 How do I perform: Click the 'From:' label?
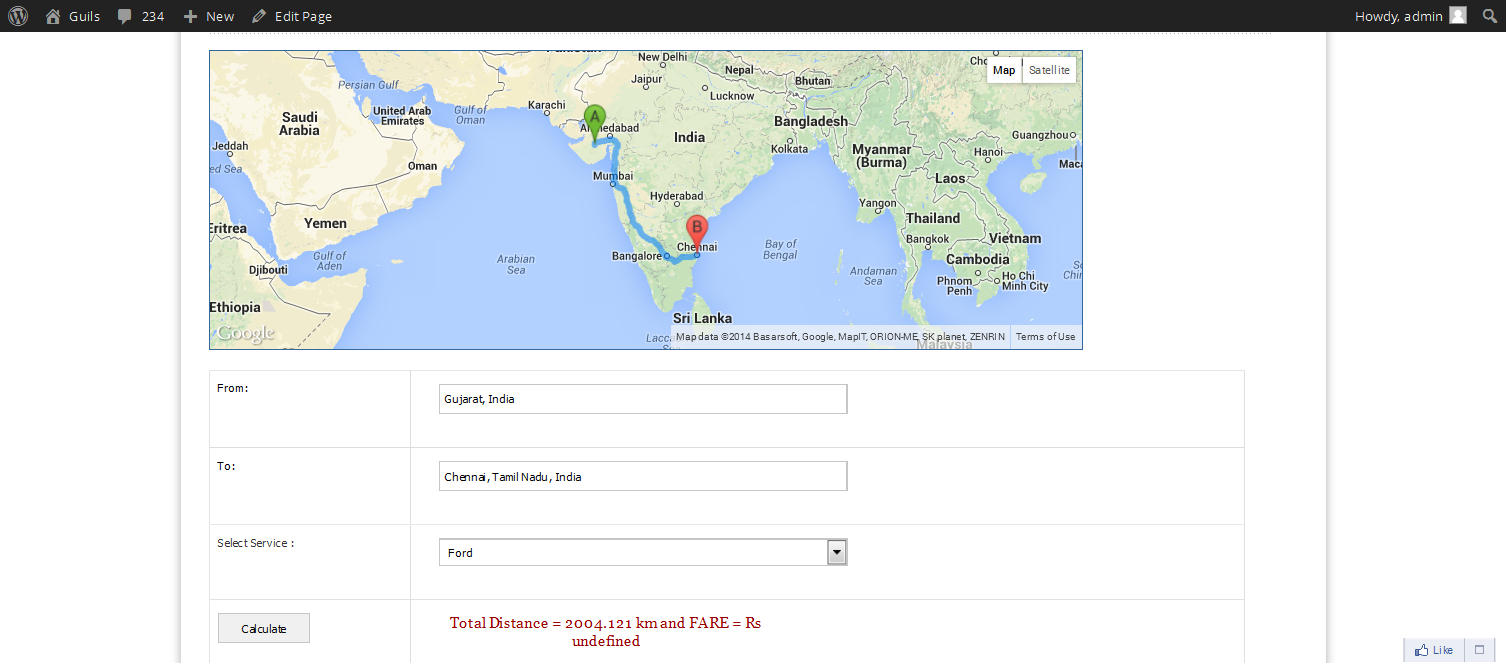233,388
